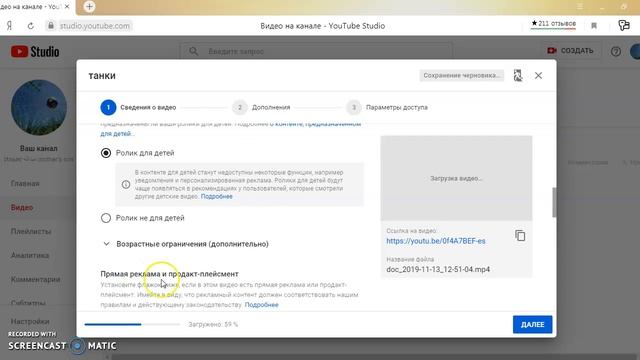Click the Yandex 'Я' browser button
The image size is (640, 360).
[x=9, y=26]
